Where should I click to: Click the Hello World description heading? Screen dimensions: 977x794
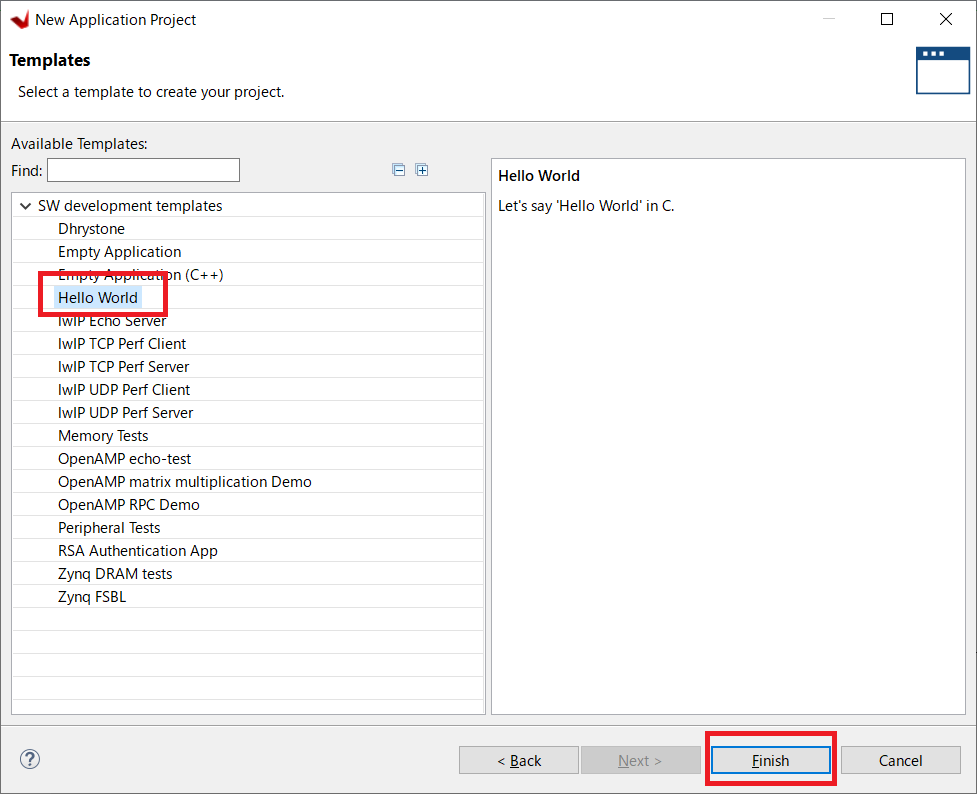click(x=539, y=176)
